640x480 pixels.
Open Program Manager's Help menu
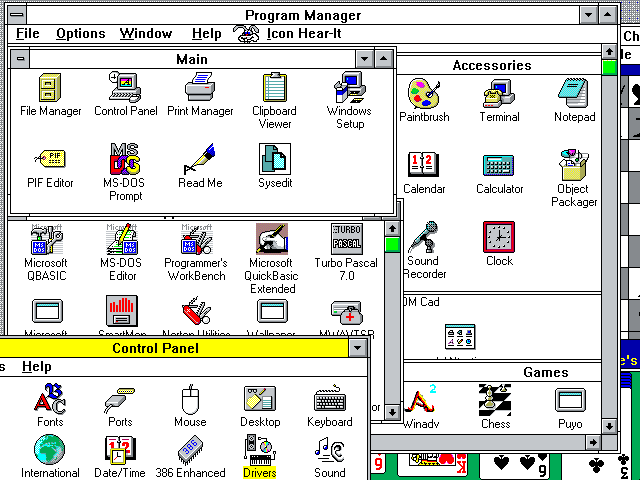(x=207, y=33)
